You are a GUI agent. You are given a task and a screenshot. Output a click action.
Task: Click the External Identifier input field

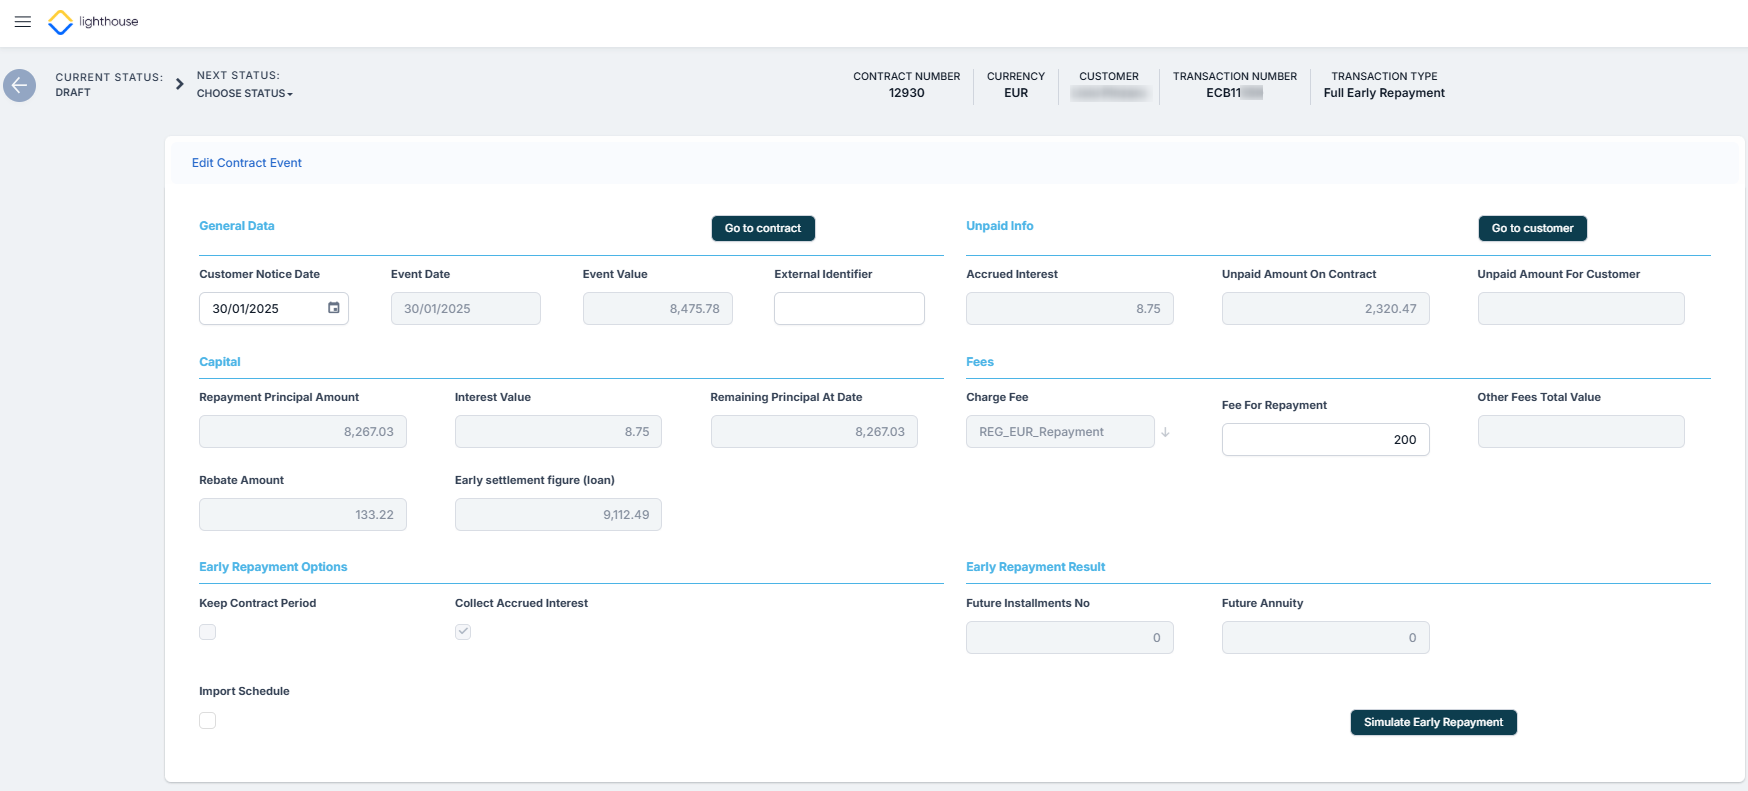(x=849, y=309)
